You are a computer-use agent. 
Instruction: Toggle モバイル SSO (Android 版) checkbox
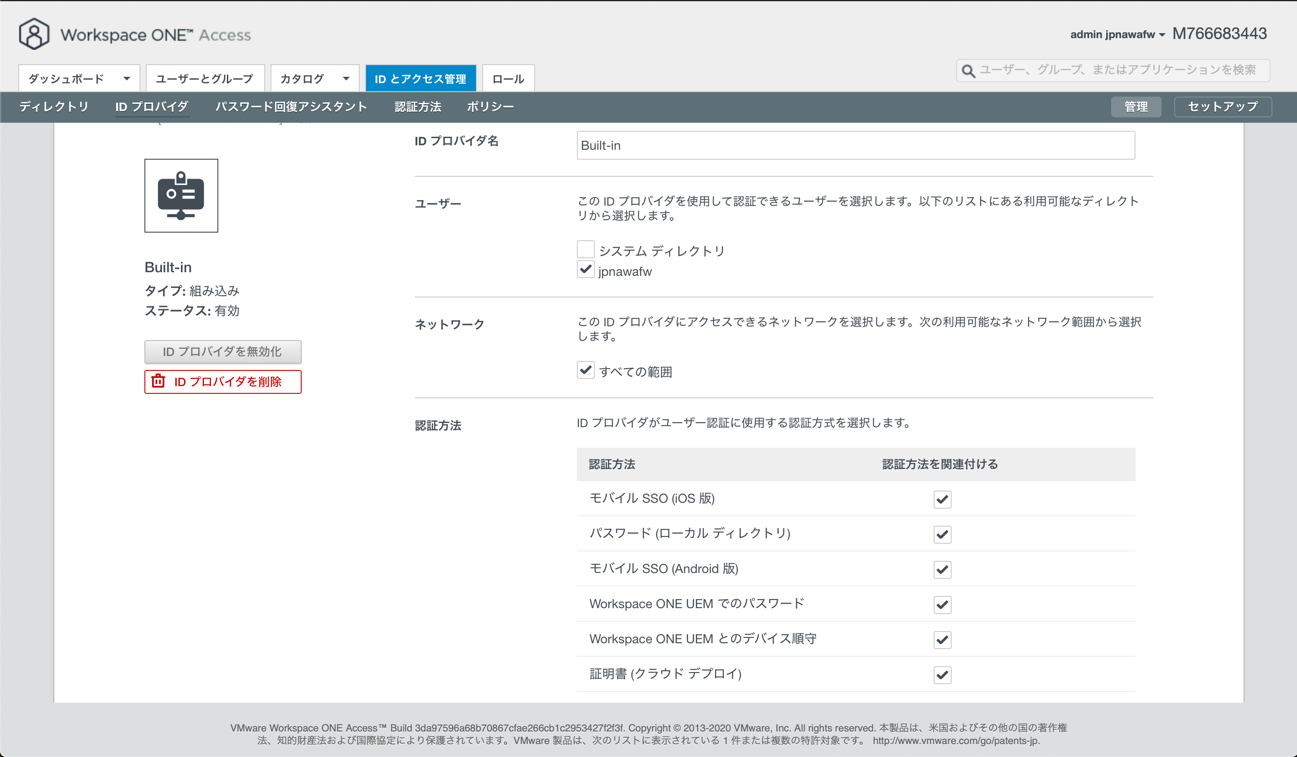coord(942,569)
